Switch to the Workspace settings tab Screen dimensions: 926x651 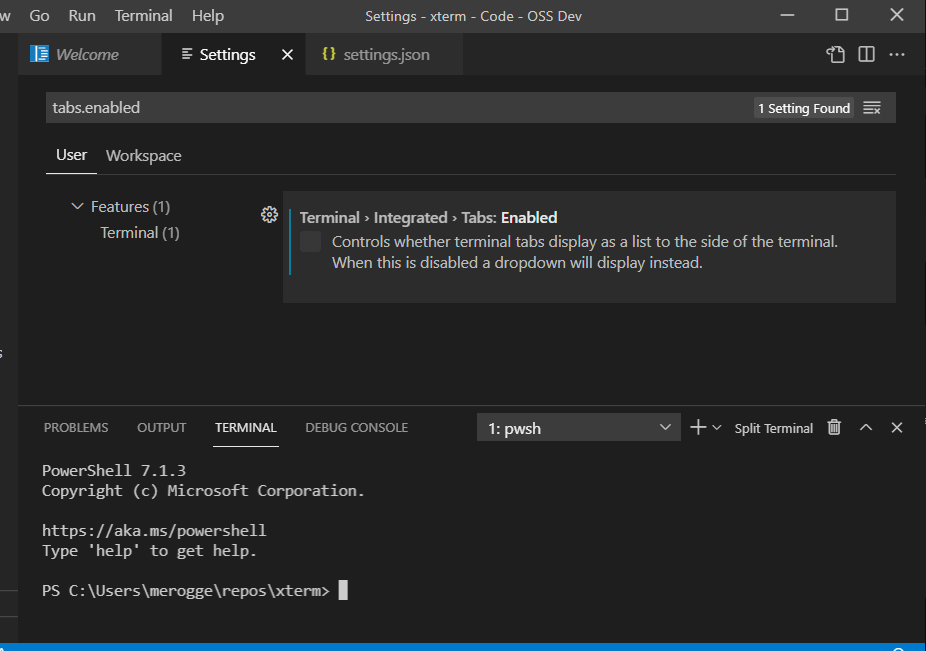pyautogui.click(x=143, y=155)
